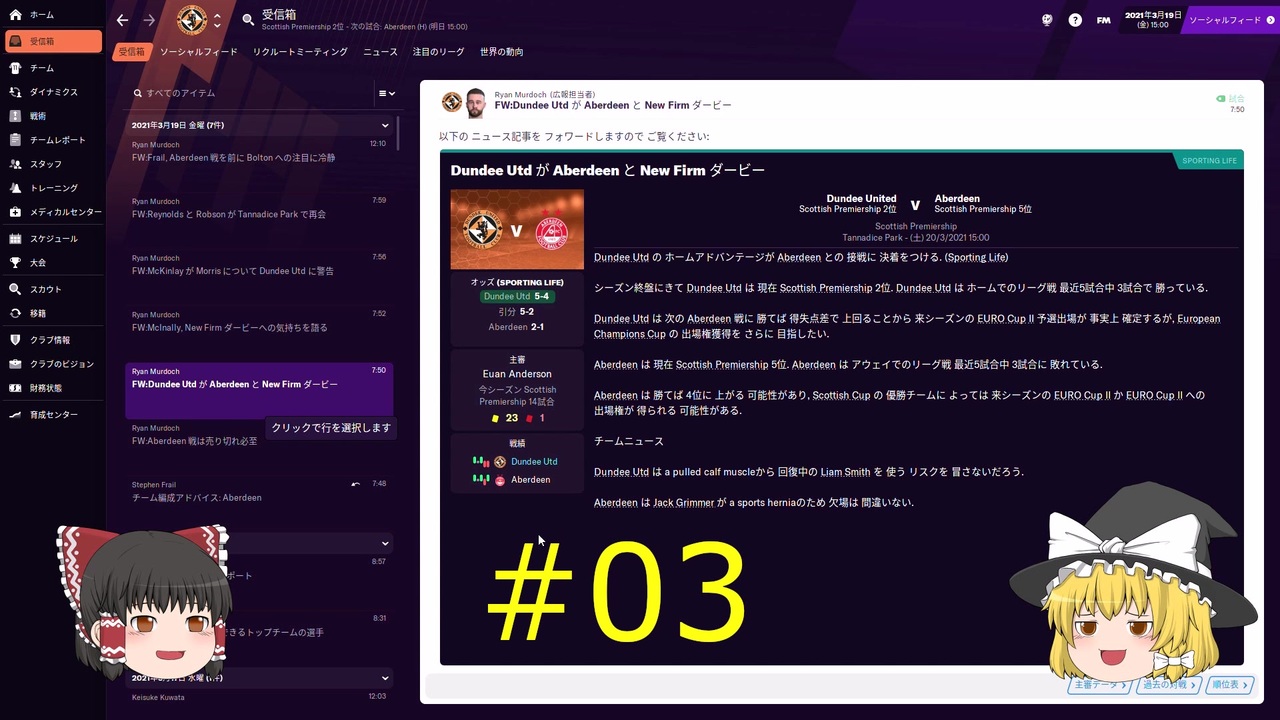Viewport: 1280px width, 720px height.
Task: Click the 試合 tag on the message
Action: point(1231,99)
